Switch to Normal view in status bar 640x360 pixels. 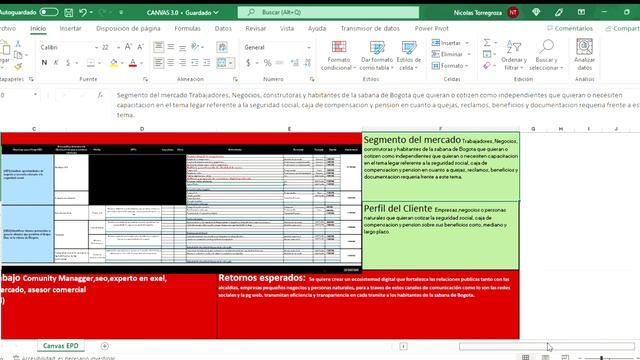[525, 358]
